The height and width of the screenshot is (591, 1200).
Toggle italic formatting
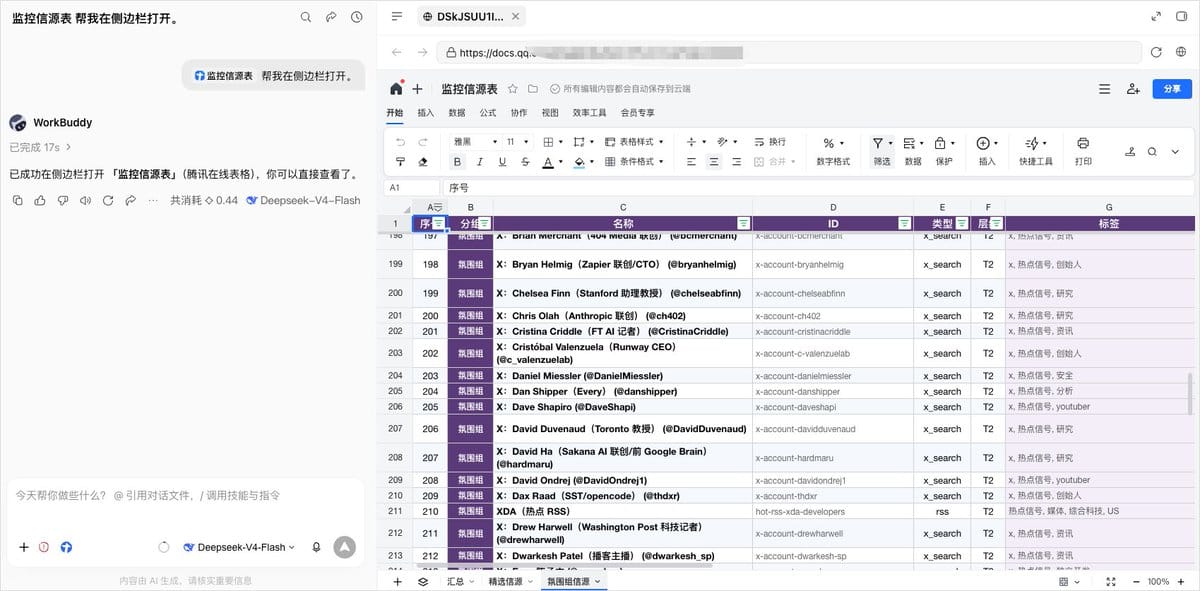coord(480,161)
